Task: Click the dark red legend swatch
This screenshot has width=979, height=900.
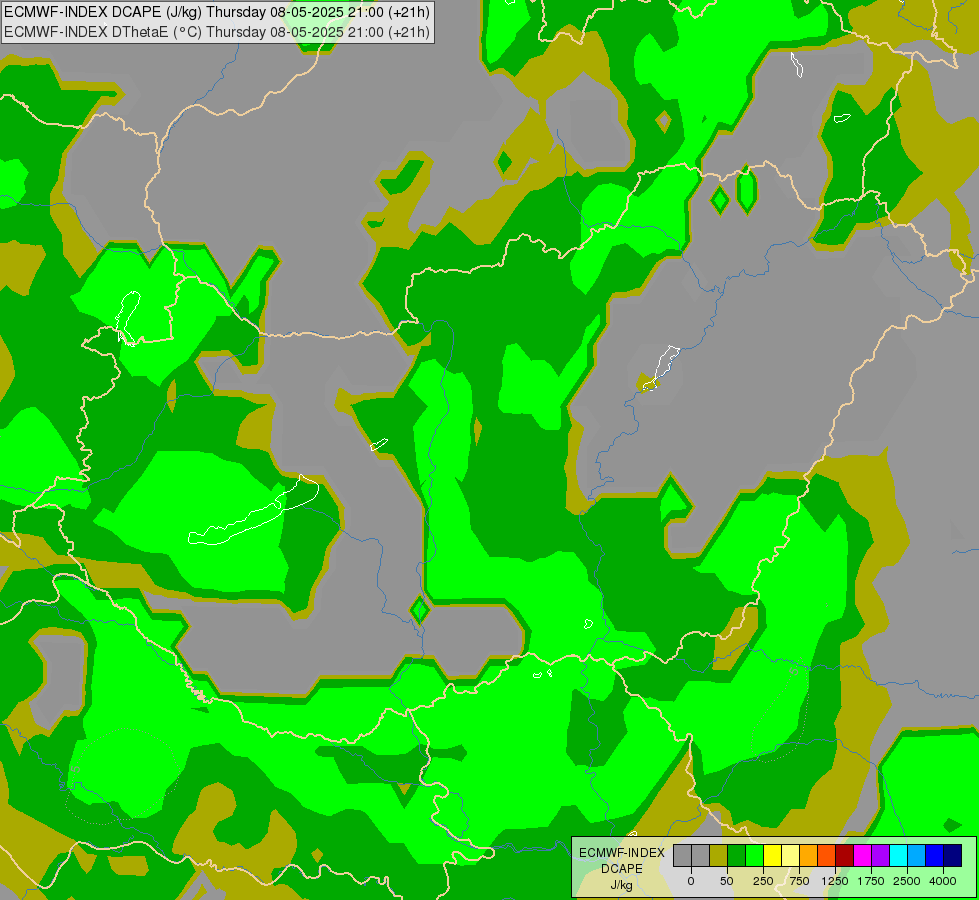Action: tap(845, 855)
